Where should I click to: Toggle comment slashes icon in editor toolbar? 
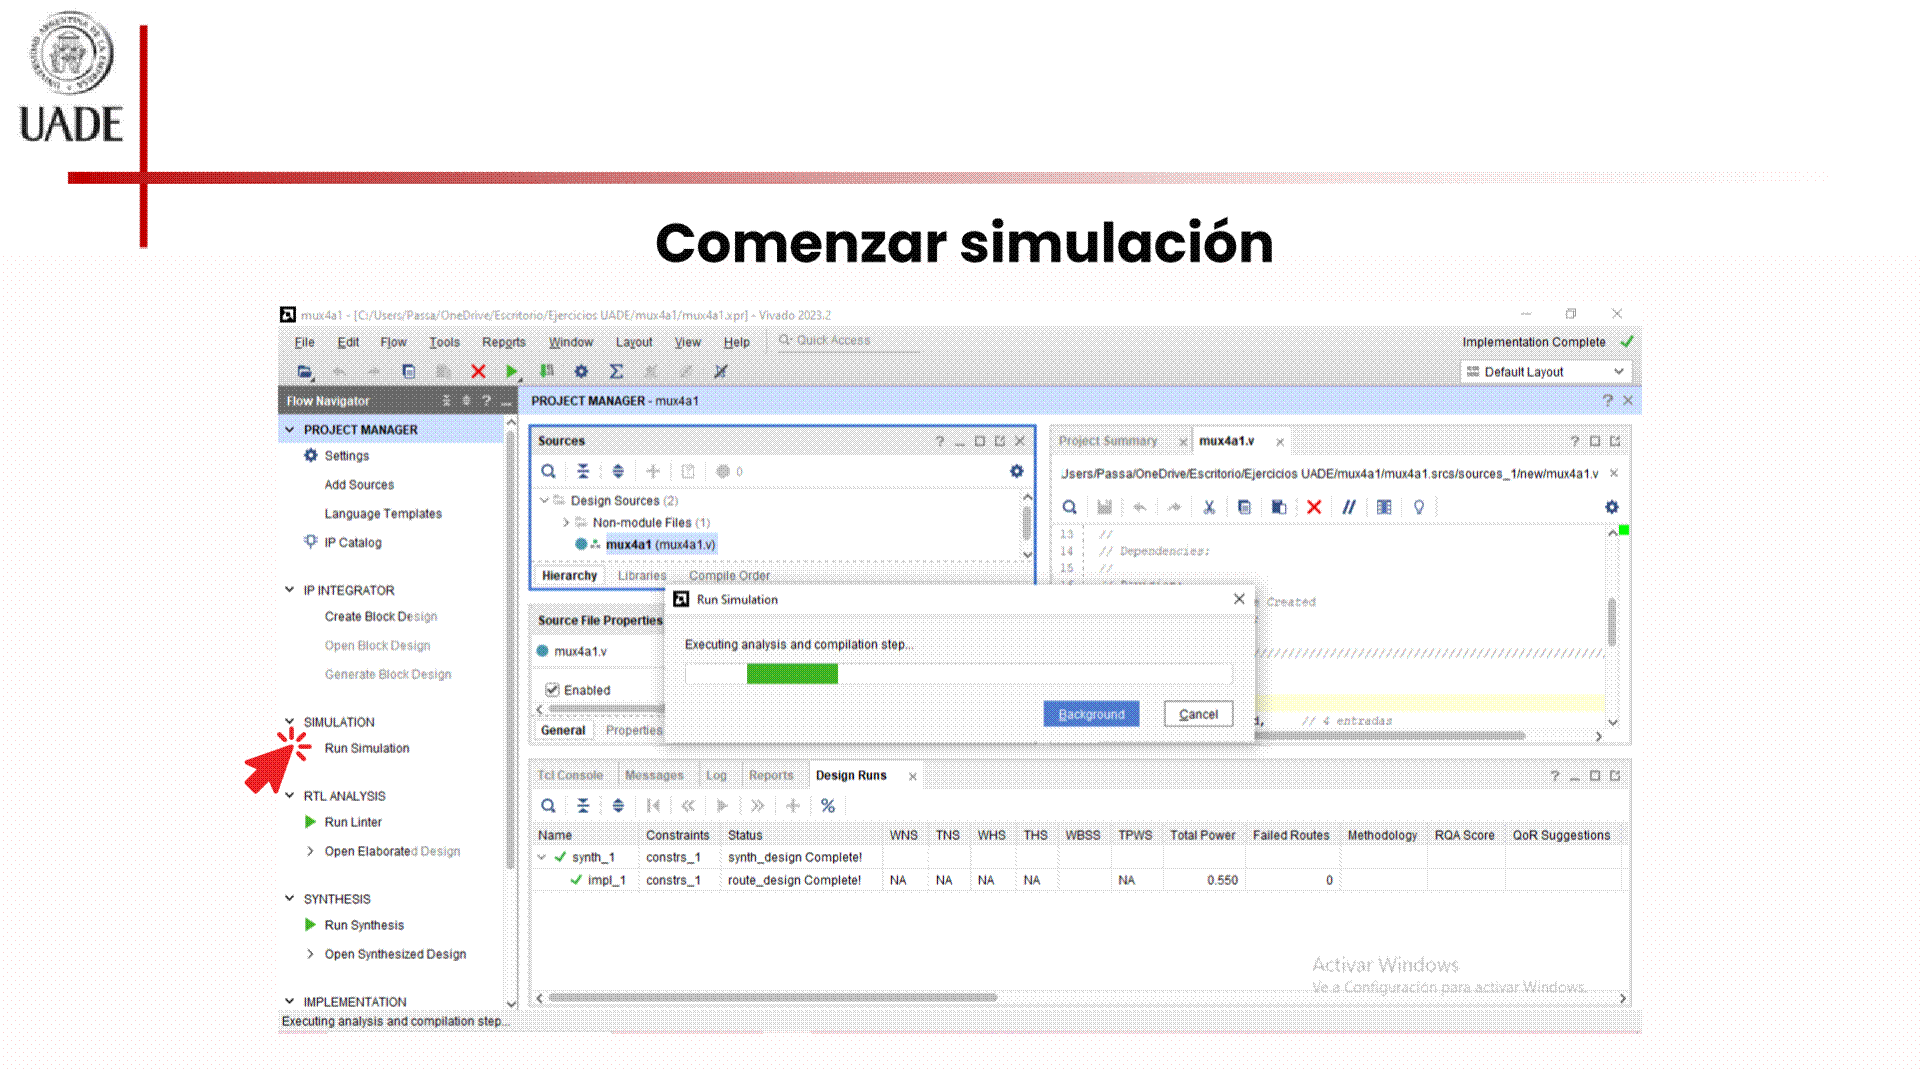(x=1349, y=507)
